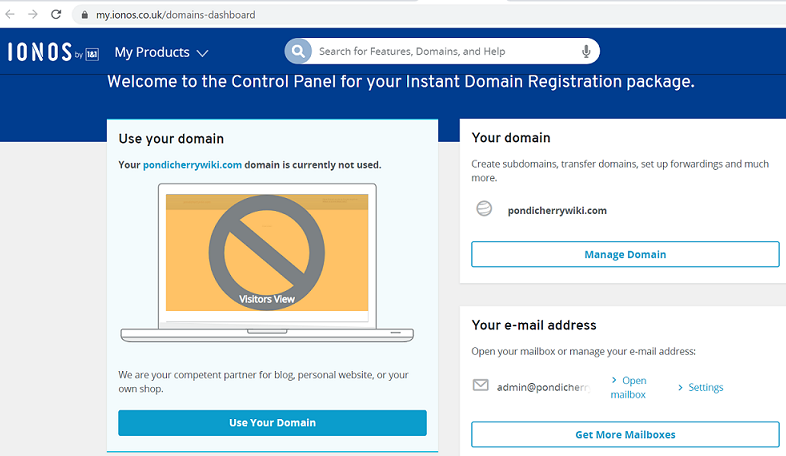Click the address bar URL

175,15
